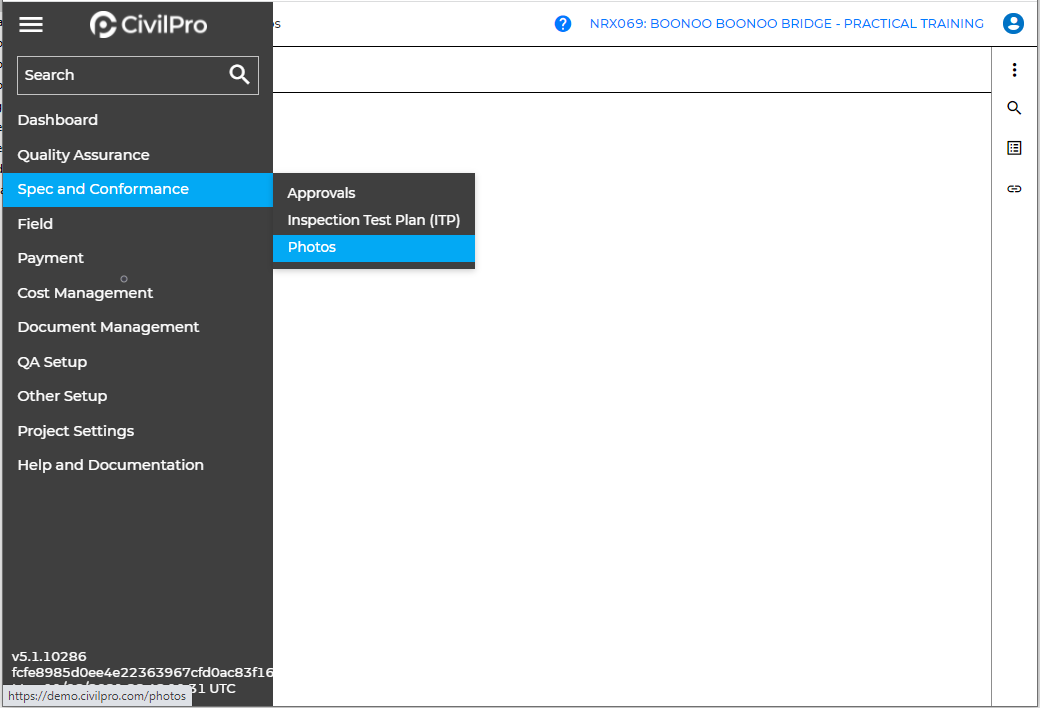
Task: Select Photos from the submenu
Action: [x=312, y=247]
